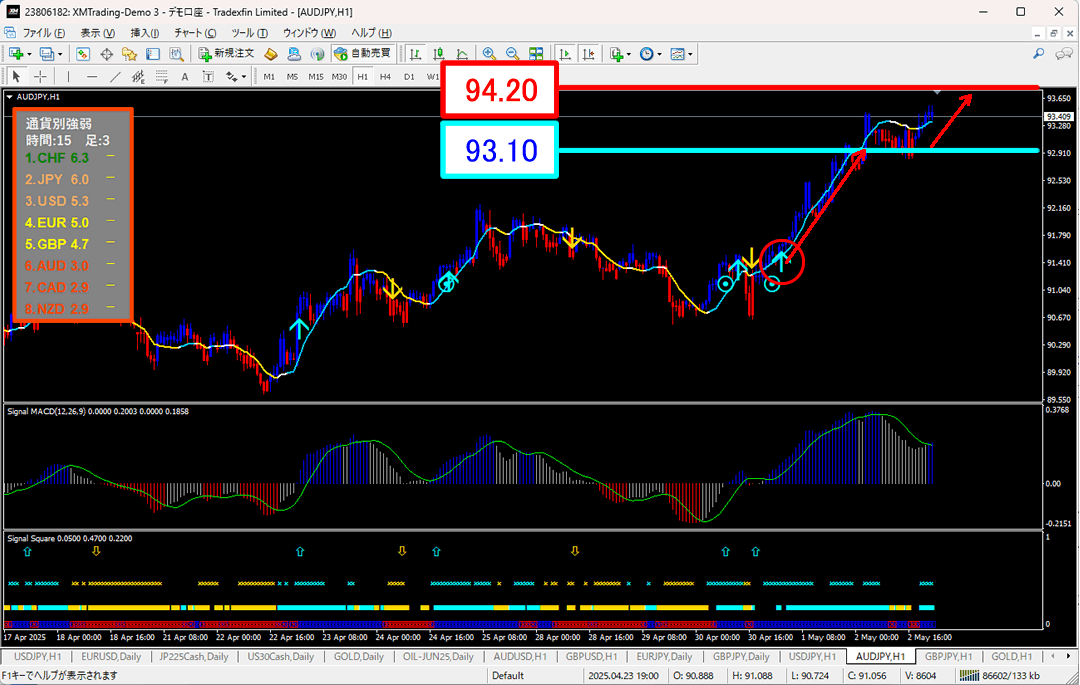Select the horizontal line drawing tool
The image size is (1080, 685).
[x=92, y=76]
